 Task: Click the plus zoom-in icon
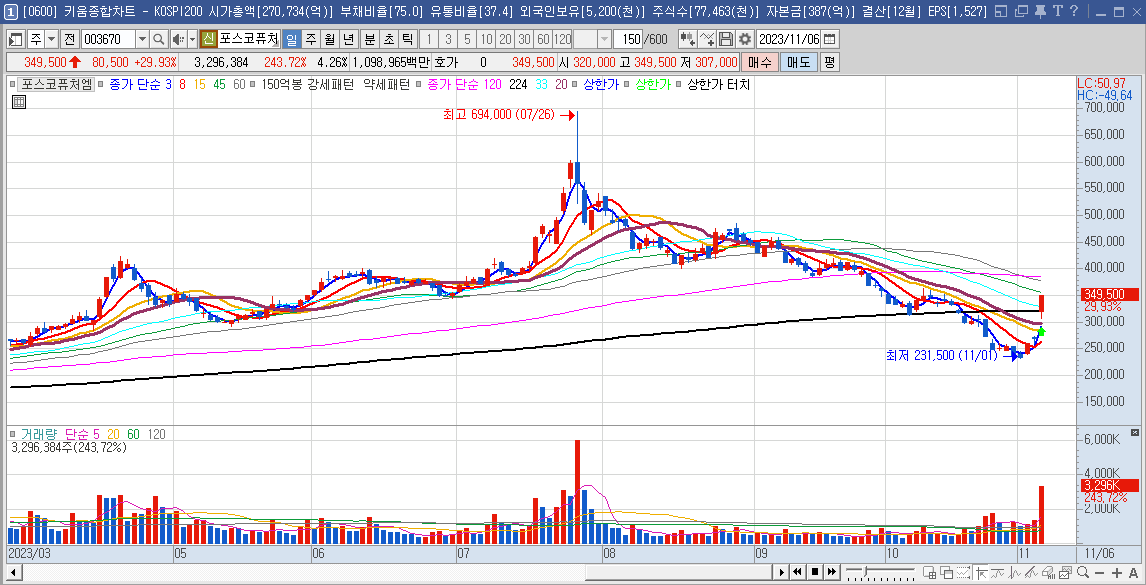coord(1117,572)
